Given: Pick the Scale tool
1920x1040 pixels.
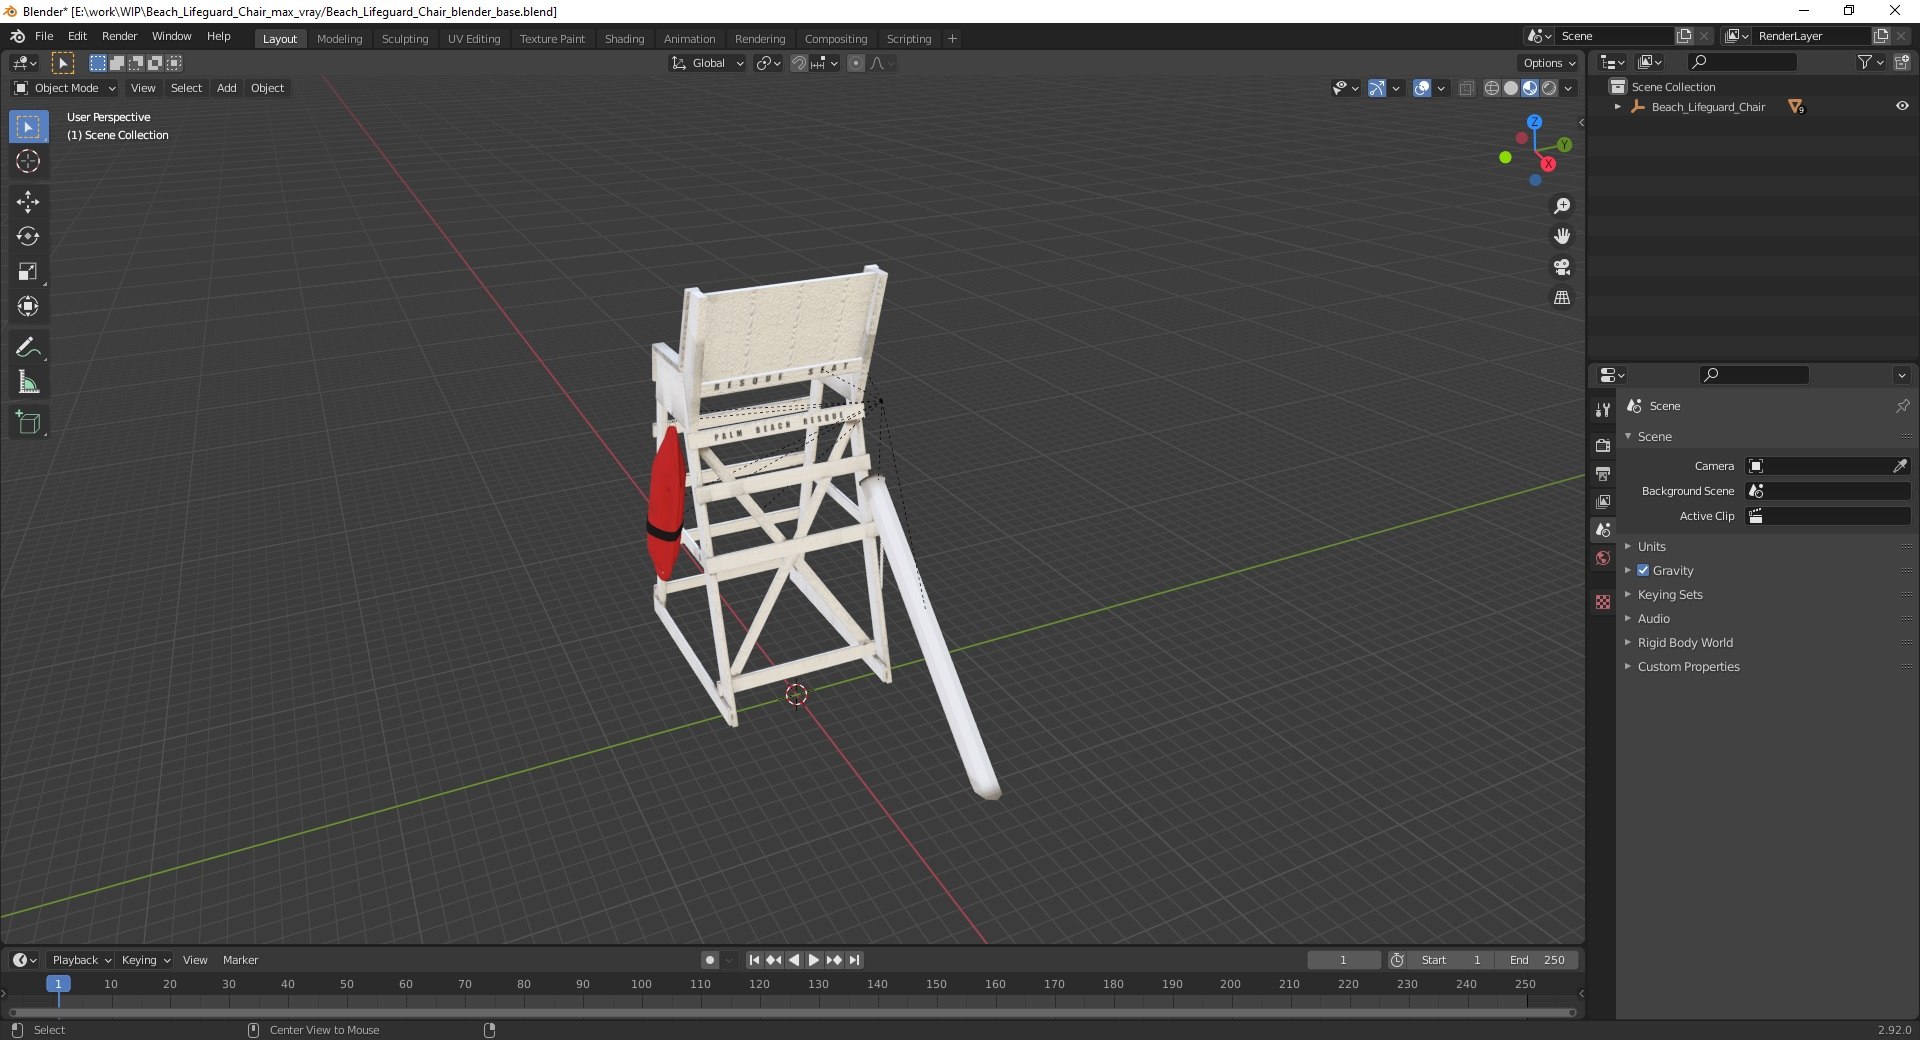Looking at the screenshot, I should [x=28, y=272].
